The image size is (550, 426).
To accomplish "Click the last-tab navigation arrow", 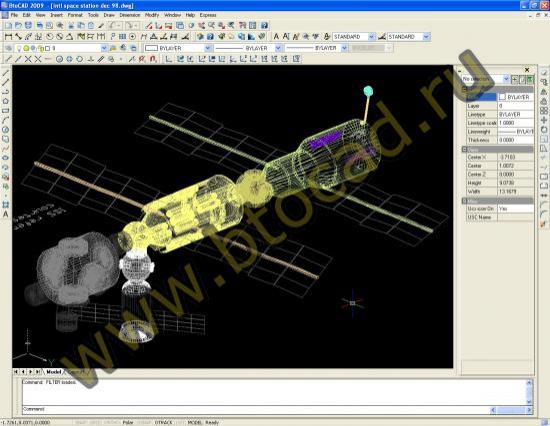I will (38, 372).
